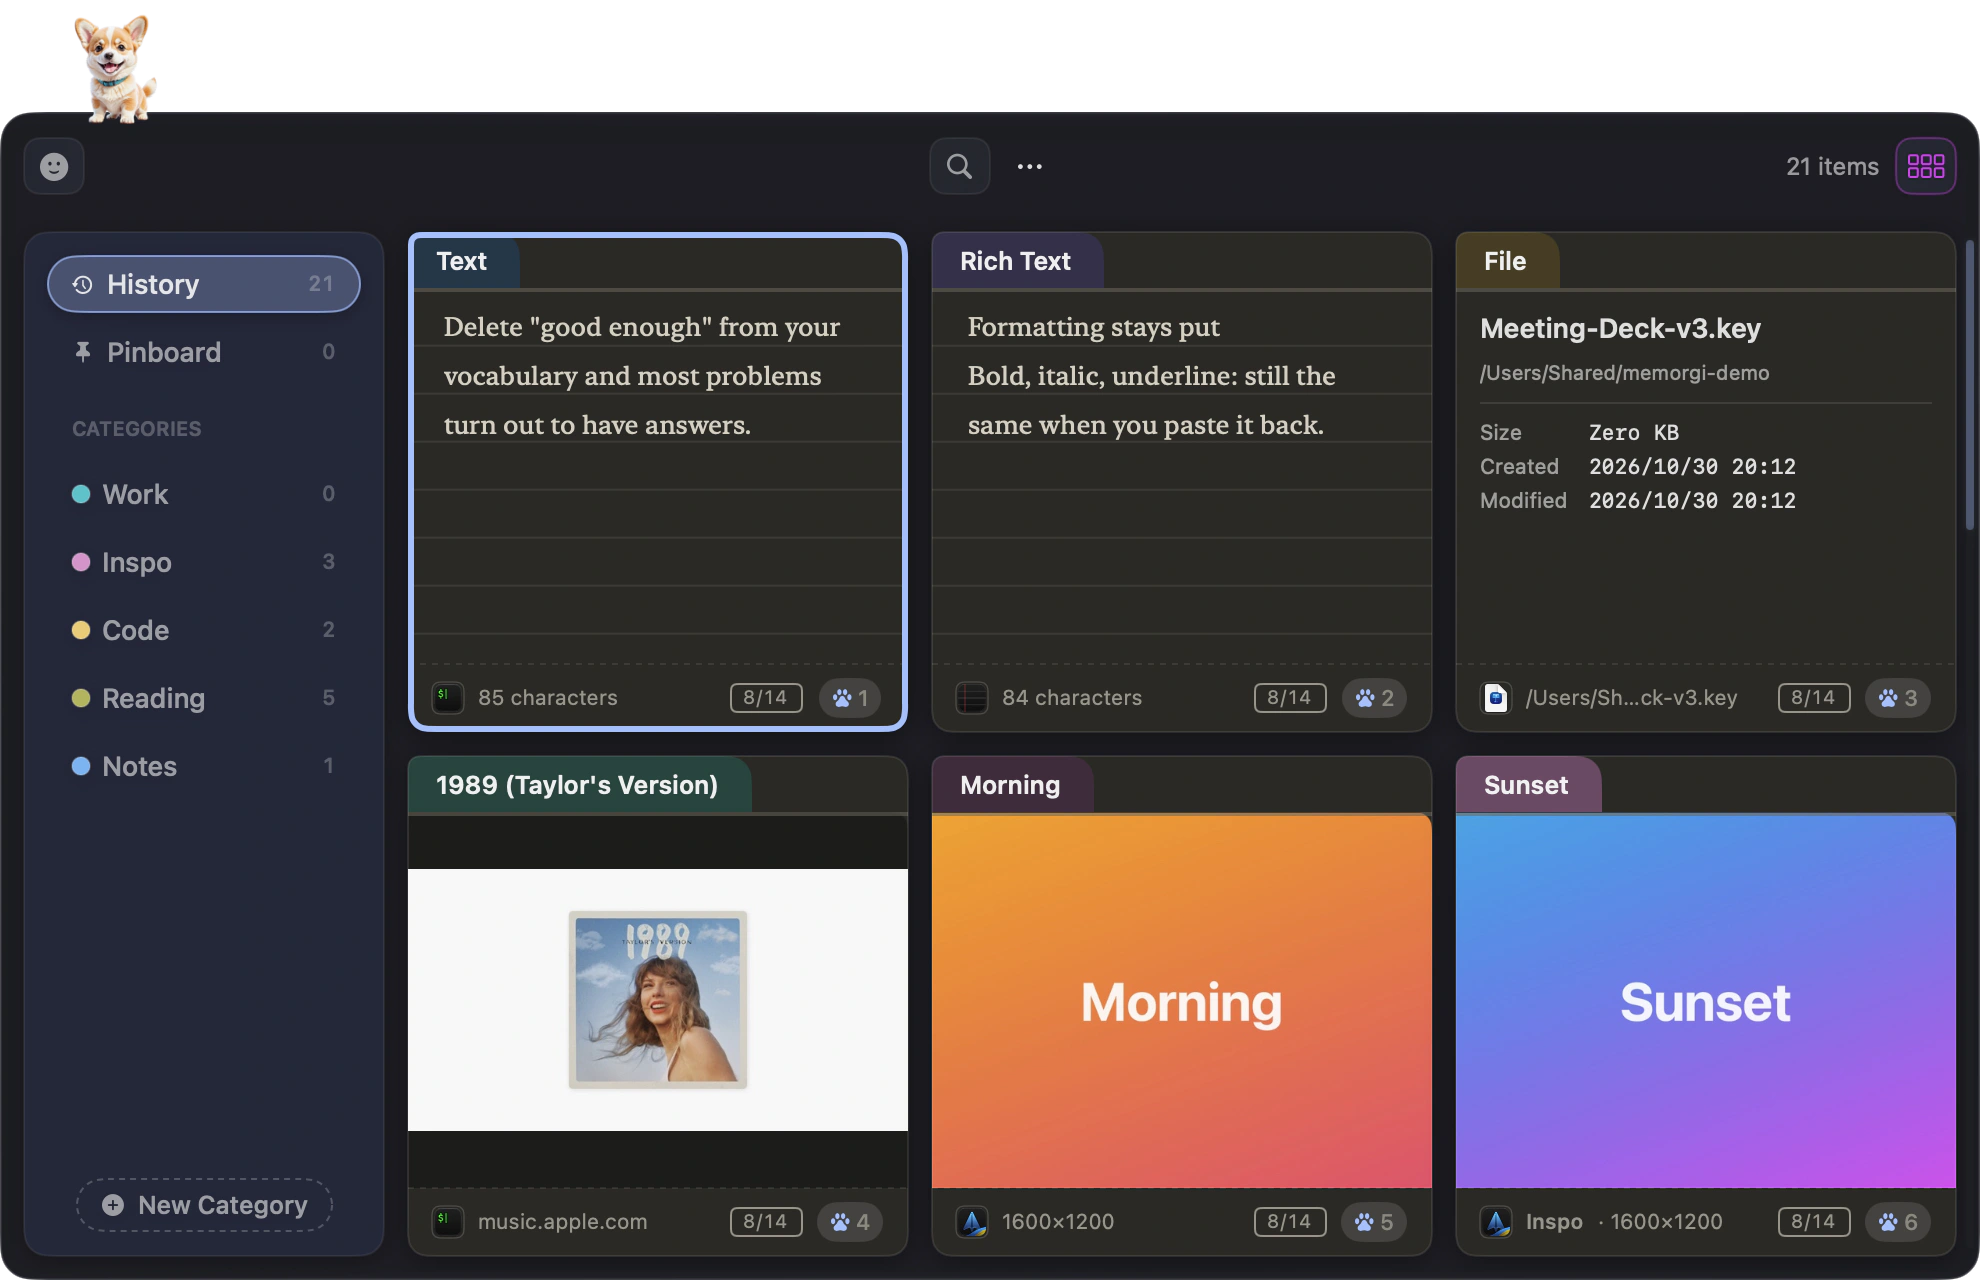This screenshot has width=1980, height=1280.
Task: Click the paw badge numbered 5
Action: coord(1375,1222)
